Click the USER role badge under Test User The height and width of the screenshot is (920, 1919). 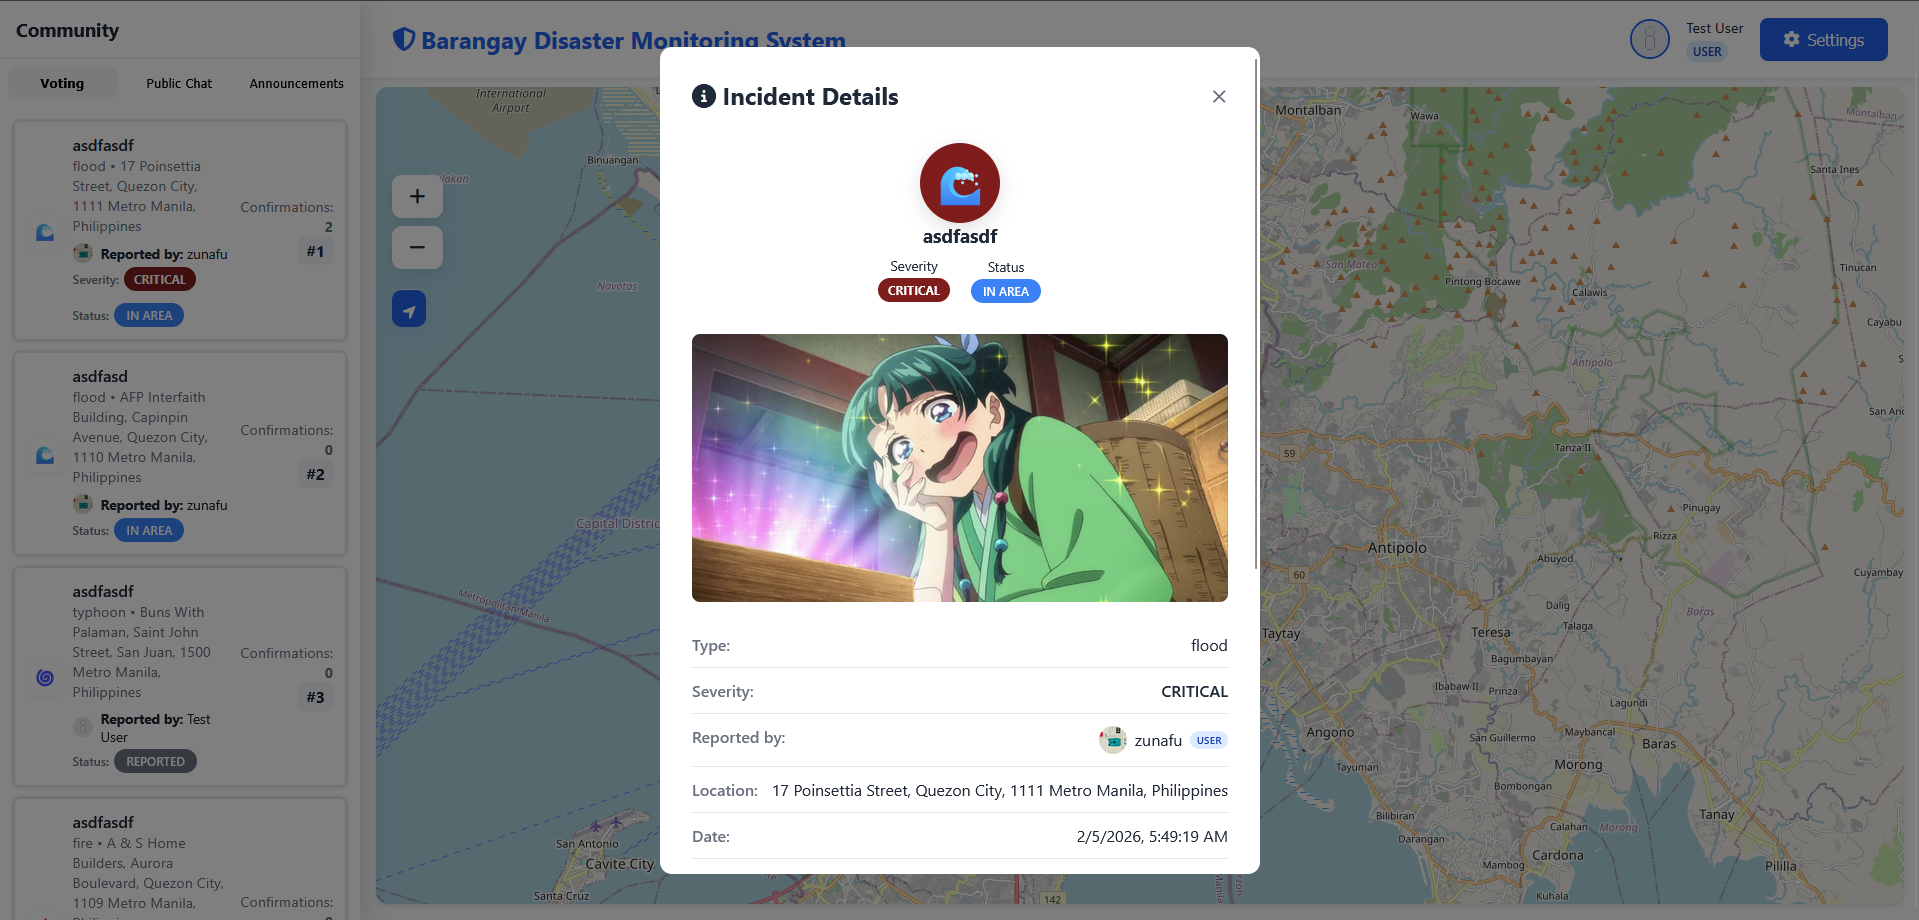pos(1707,51)
